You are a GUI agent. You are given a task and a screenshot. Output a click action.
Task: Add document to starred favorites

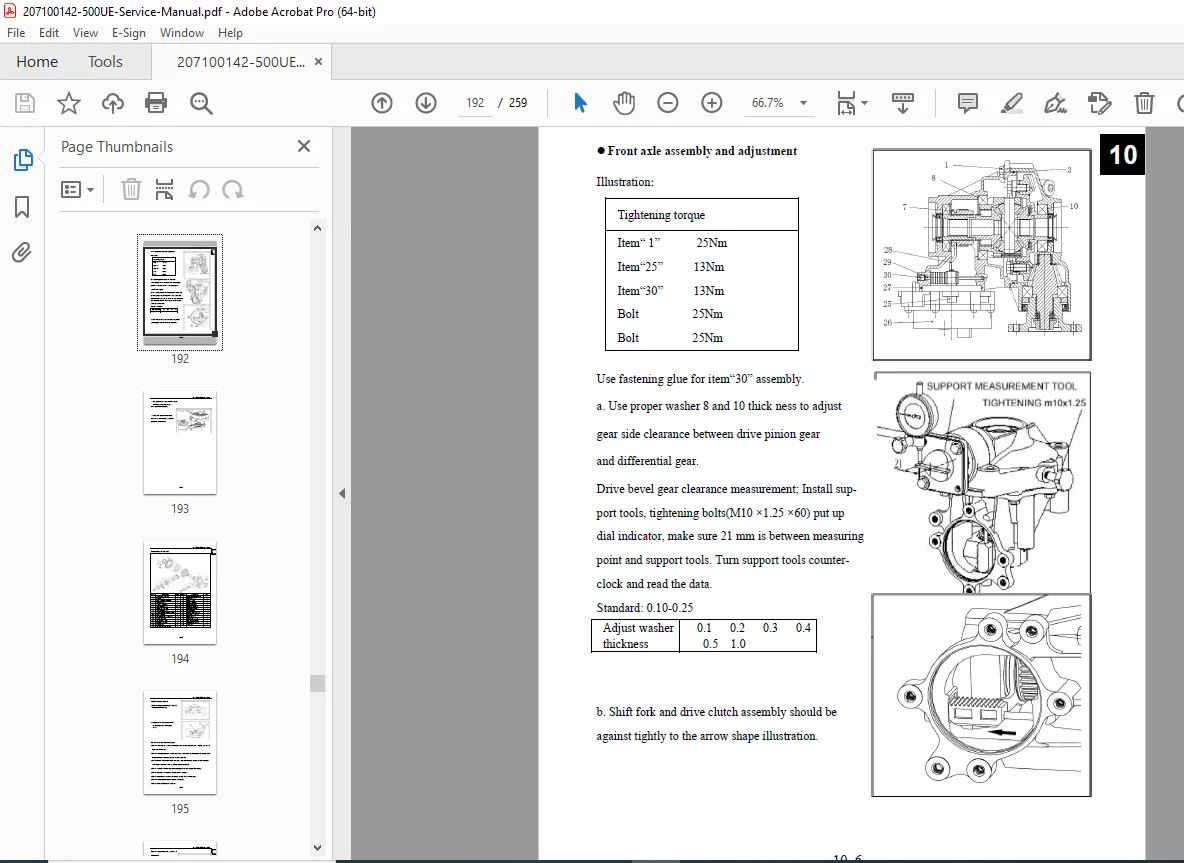pos(69,103)
